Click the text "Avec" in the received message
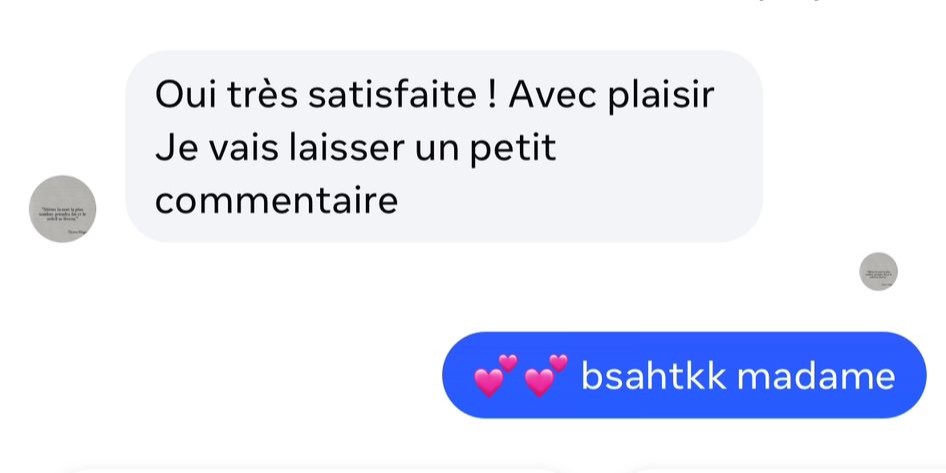This screenshot has height=473, width=946. tap(552, 95)
